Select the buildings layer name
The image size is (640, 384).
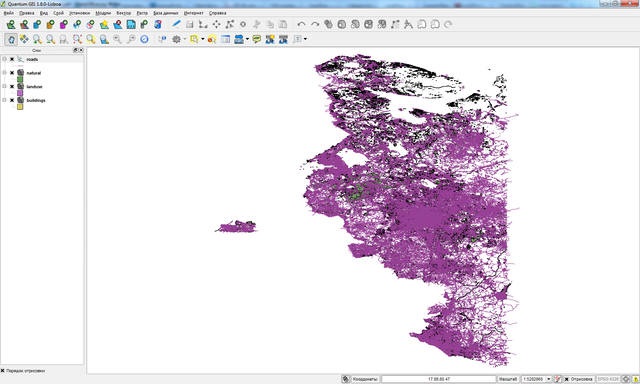(x=36, y=100)
